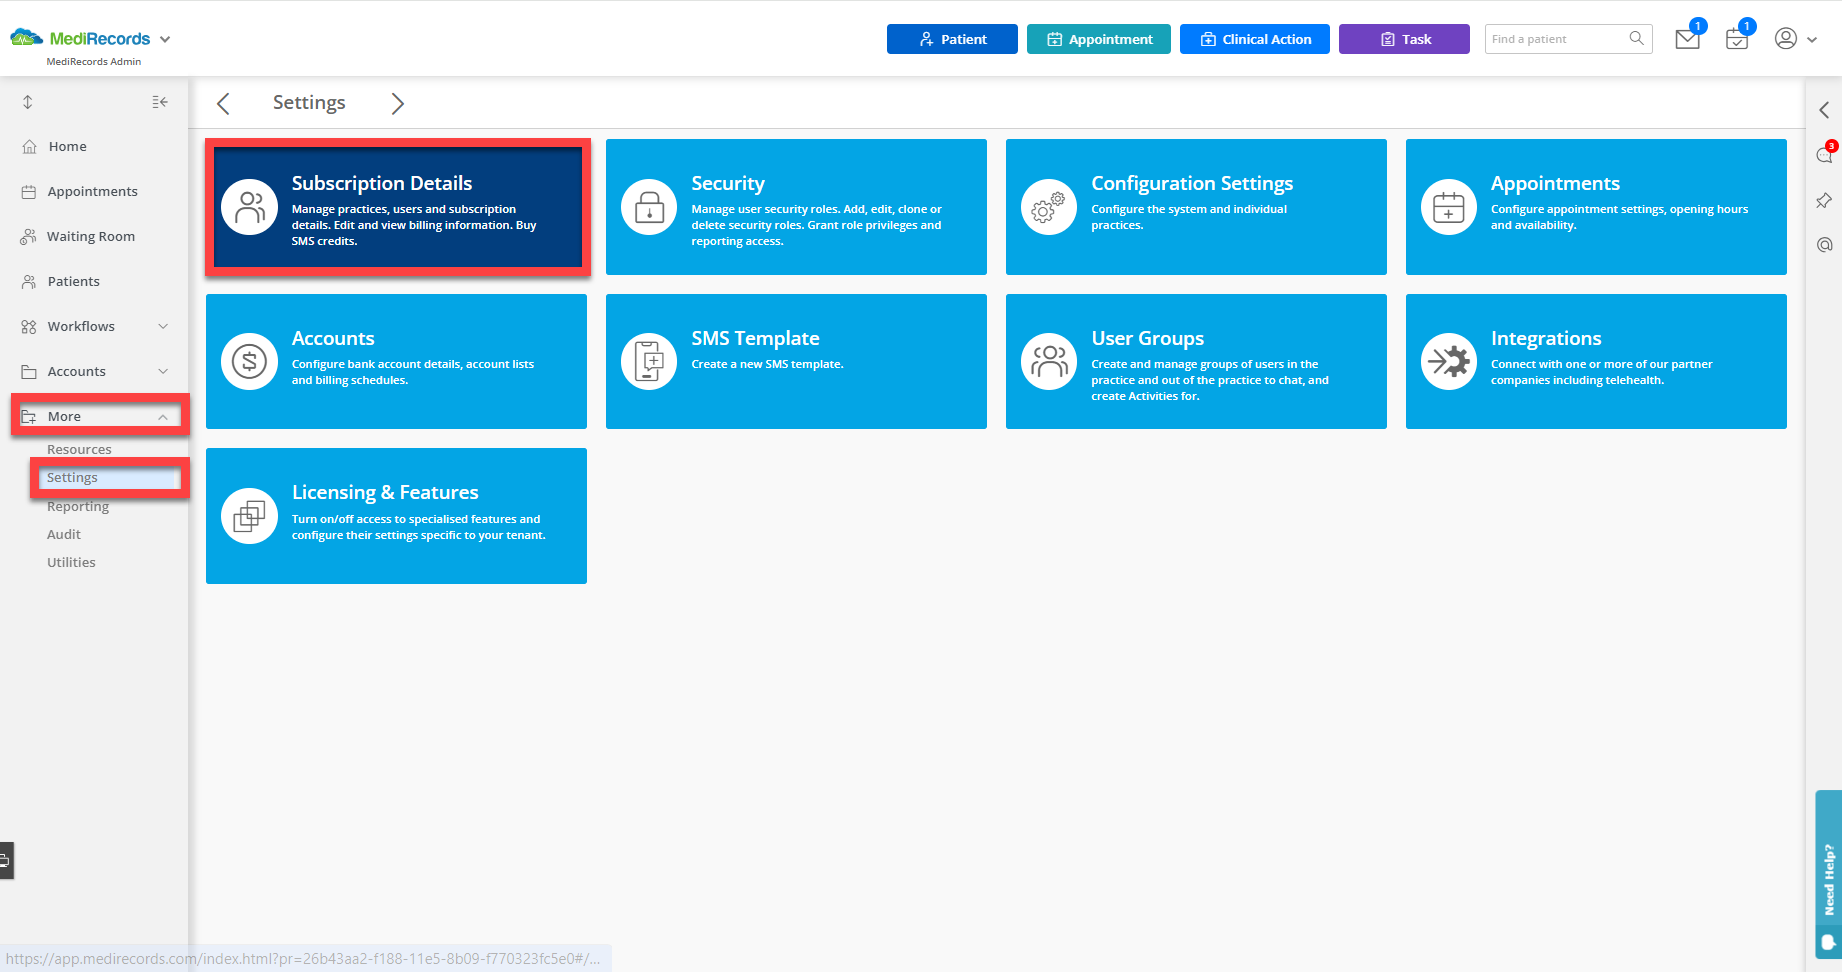Click the purple Task button

[1404, 39]
